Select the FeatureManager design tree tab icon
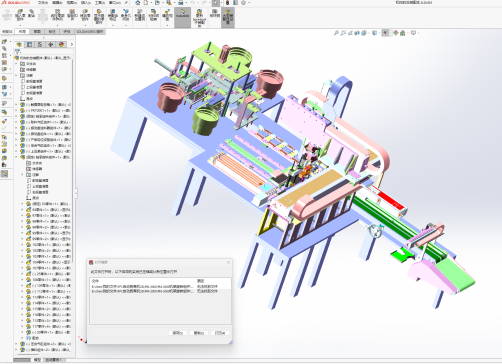This screenshot has width=502, height=364. click(19, 44)
